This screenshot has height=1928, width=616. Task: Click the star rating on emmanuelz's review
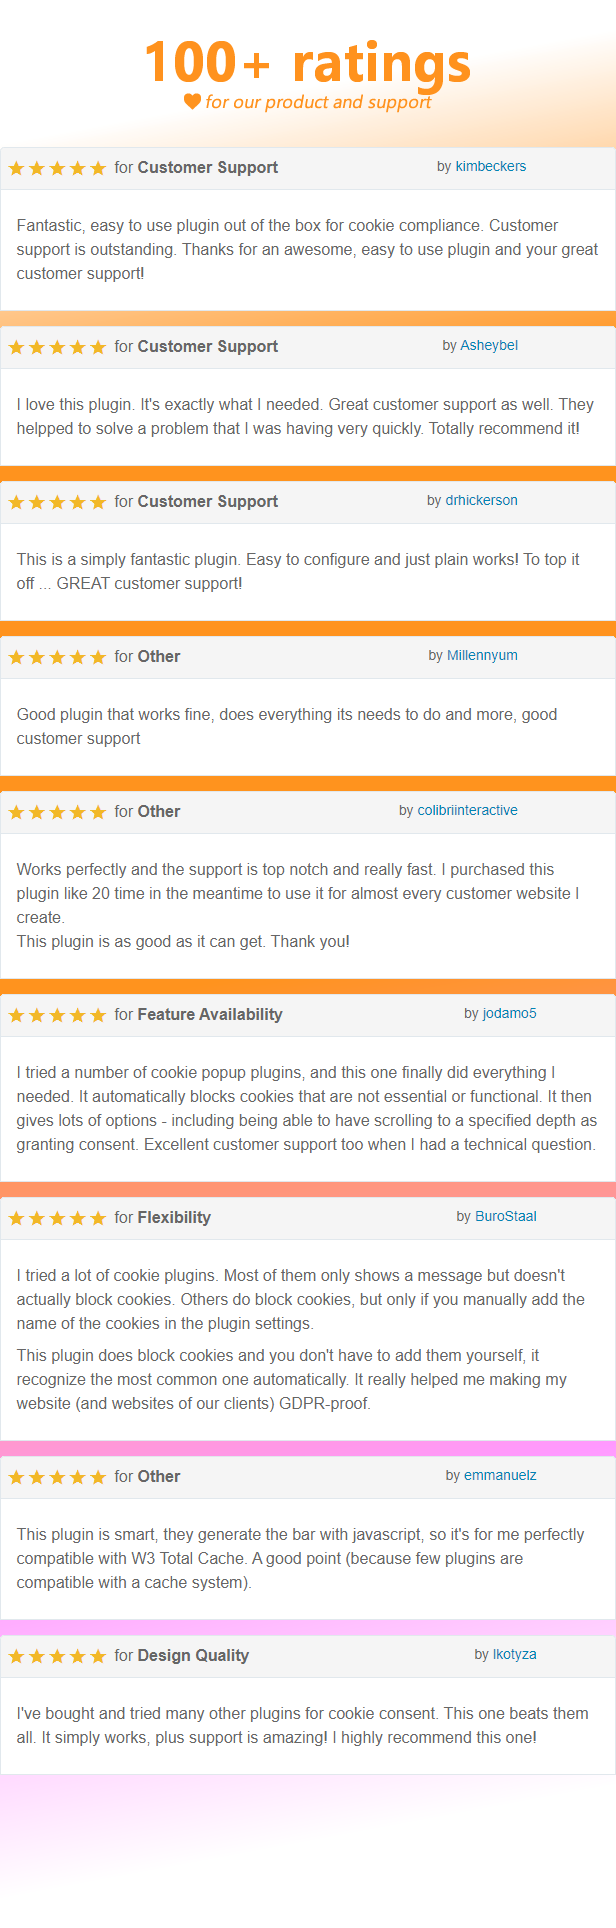[x=57, y=1477]
